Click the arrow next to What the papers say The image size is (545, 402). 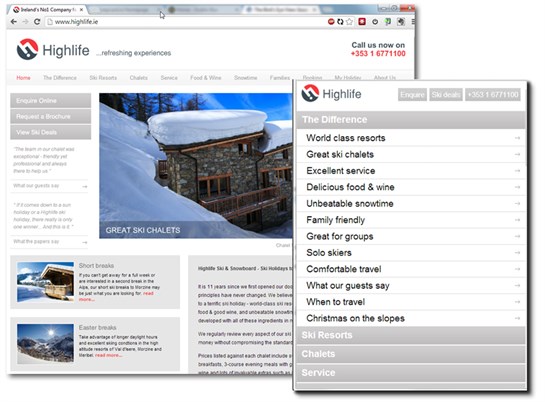85,242
